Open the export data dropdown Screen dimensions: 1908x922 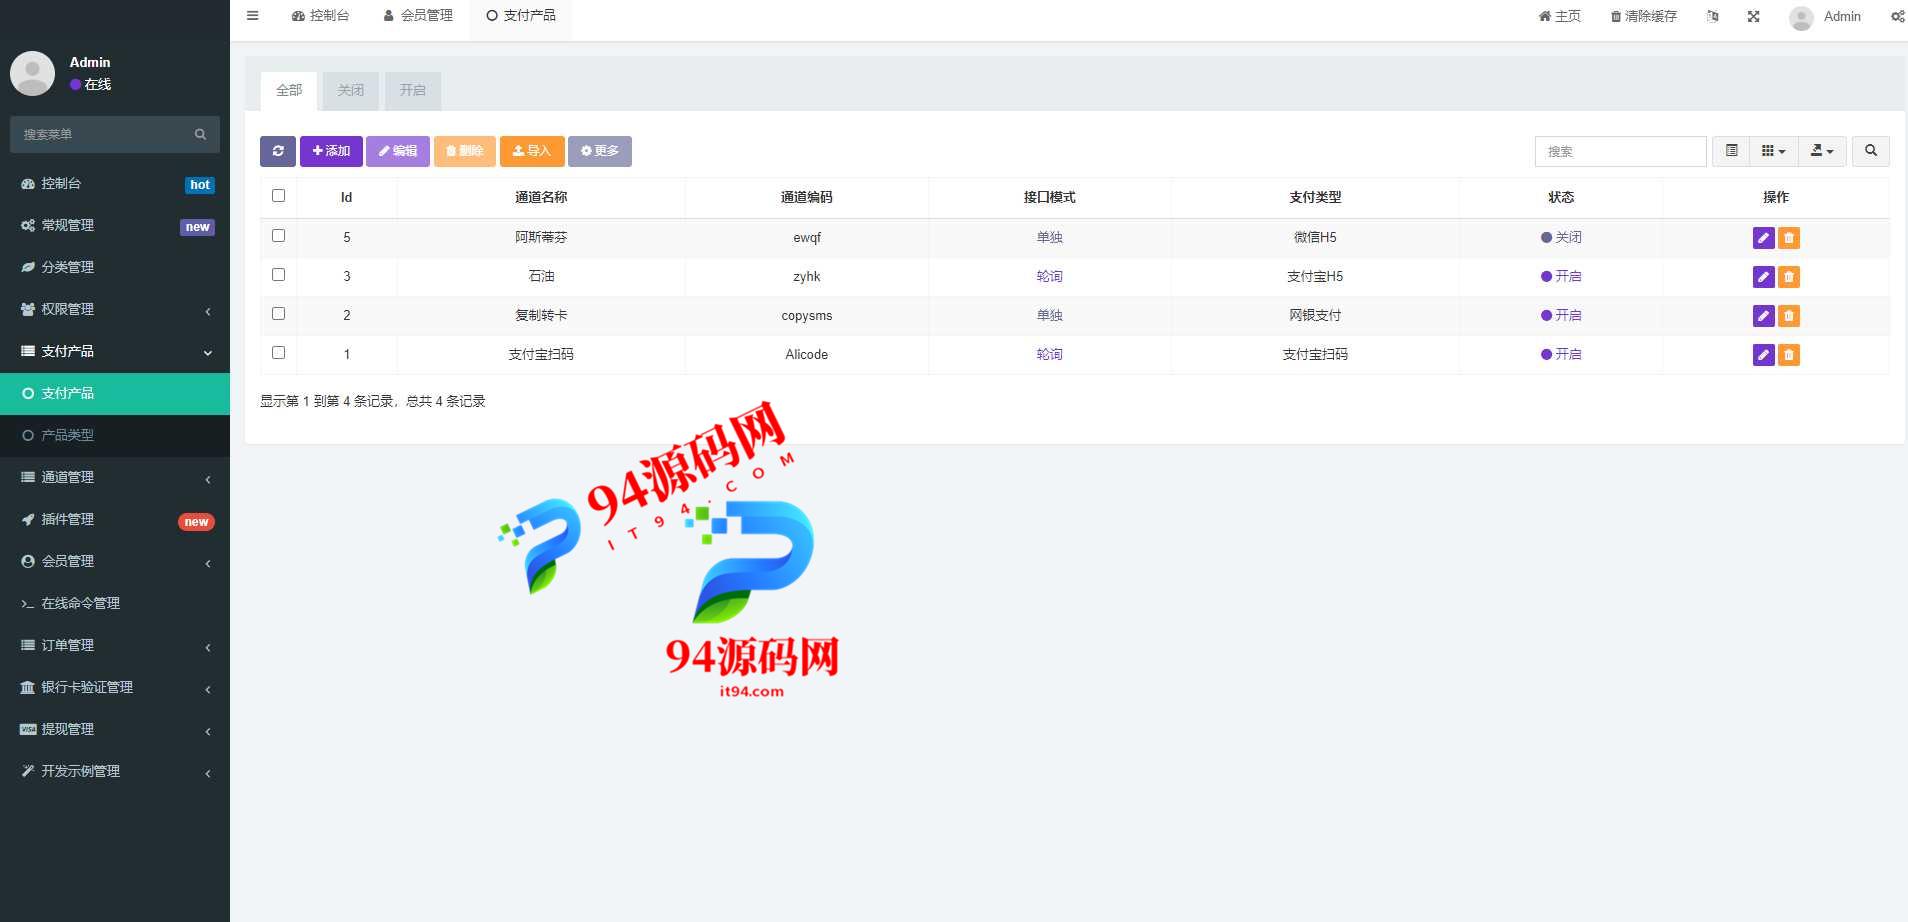[1822, 151]
